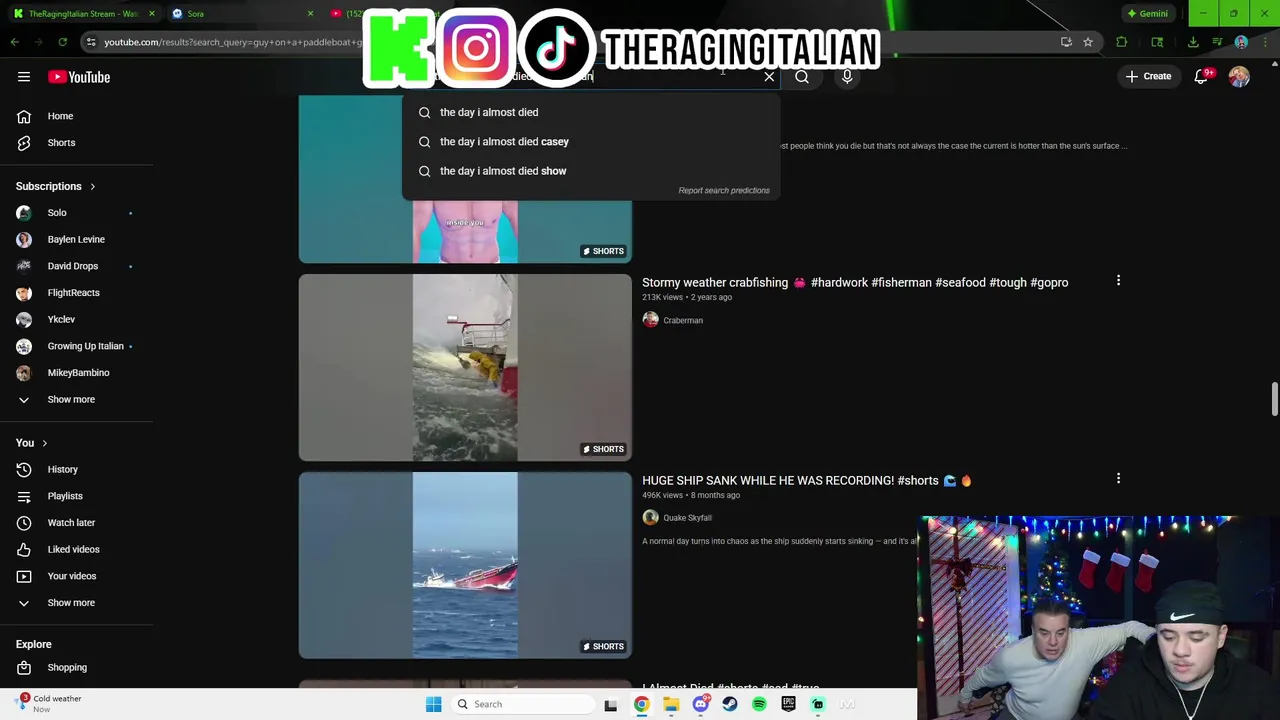The image size is (1280, 720).
Task: Clear the search box with the X
Action: point(769,77)
